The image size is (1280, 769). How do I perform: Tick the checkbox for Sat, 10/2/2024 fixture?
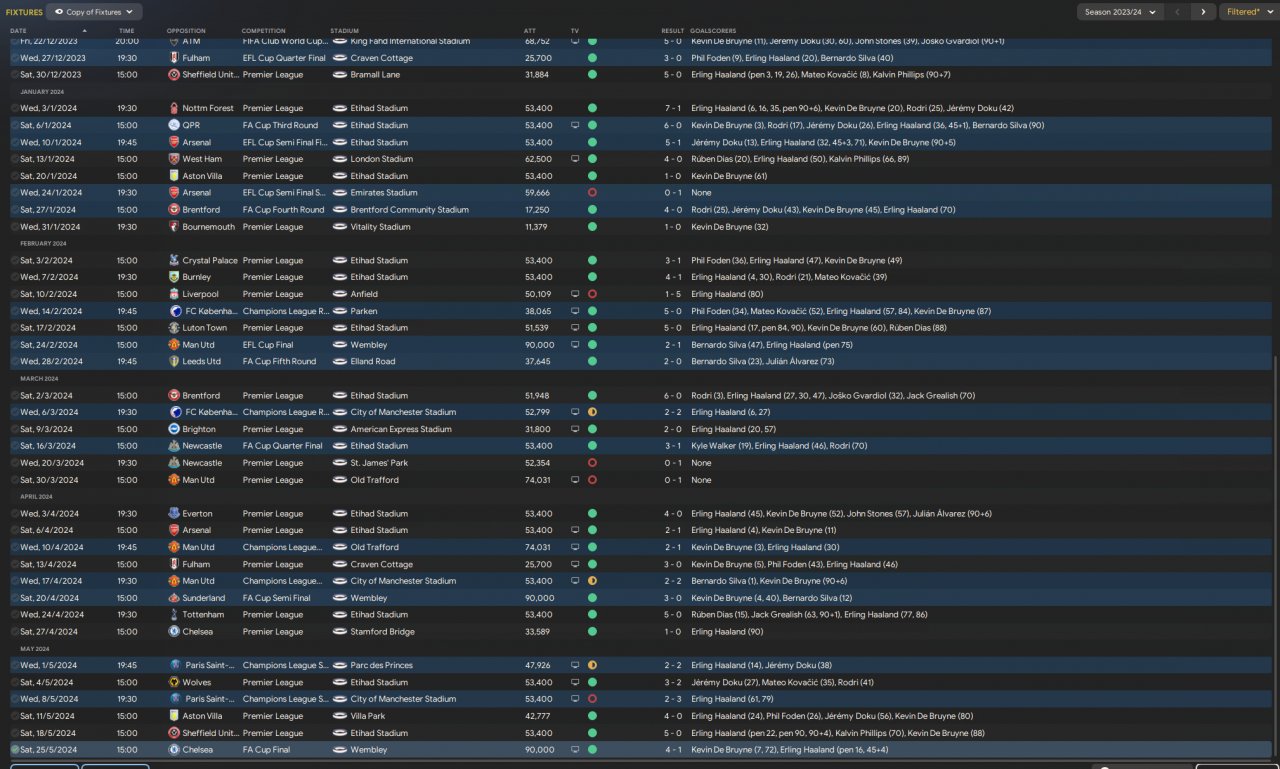click(15, 294)
